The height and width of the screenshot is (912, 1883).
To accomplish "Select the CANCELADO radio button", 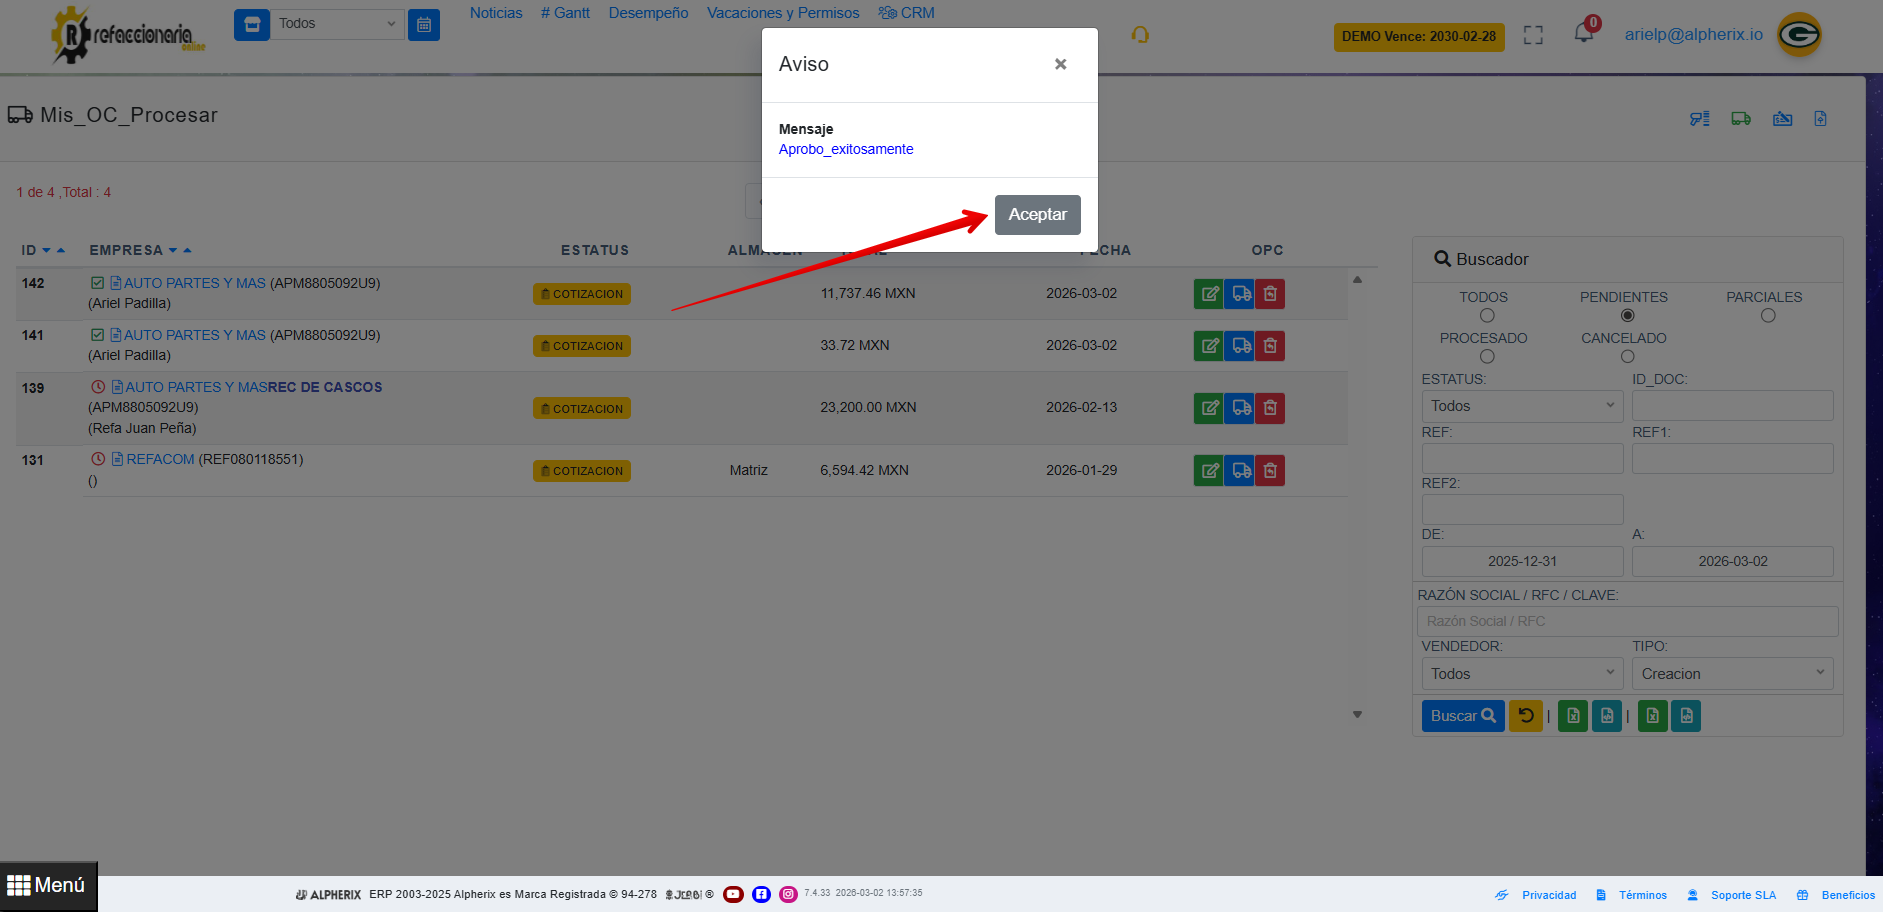I will (x=1627, y=357).
